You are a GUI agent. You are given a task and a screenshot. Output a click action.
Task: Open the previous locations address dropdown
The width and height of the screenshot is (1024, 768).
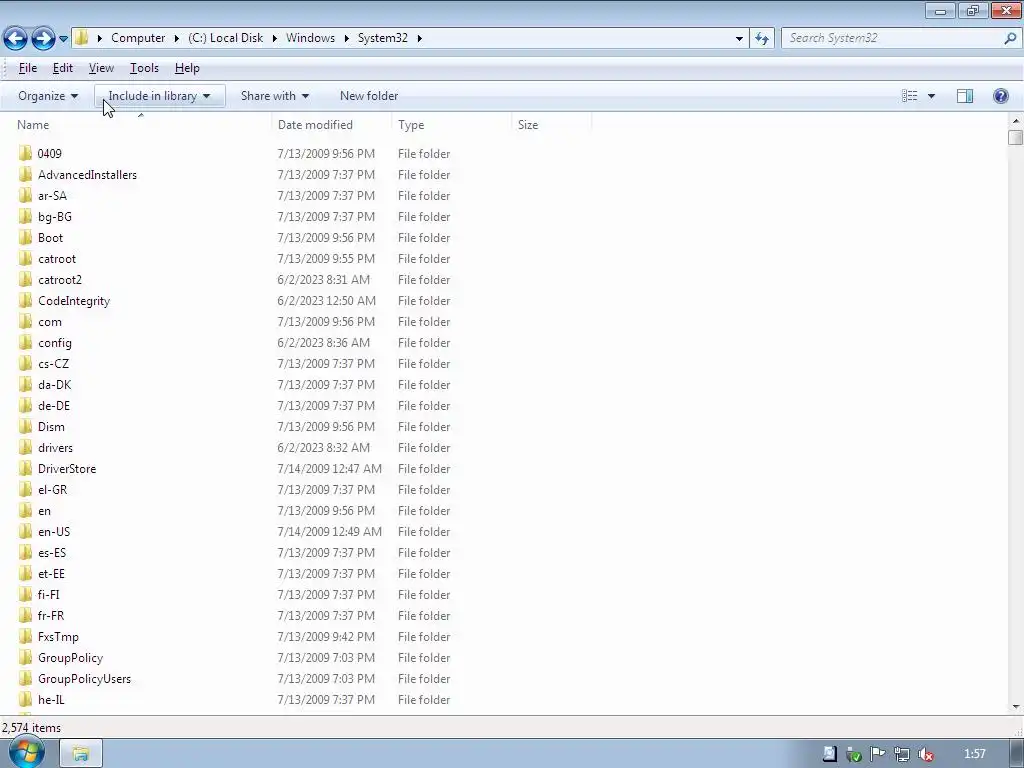coord(739,39)
